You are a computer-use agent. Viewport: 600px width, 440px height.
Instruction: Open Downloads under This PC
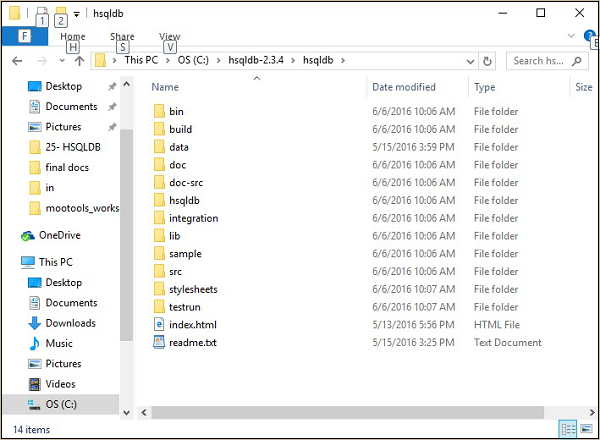click(x=70, y=323)
